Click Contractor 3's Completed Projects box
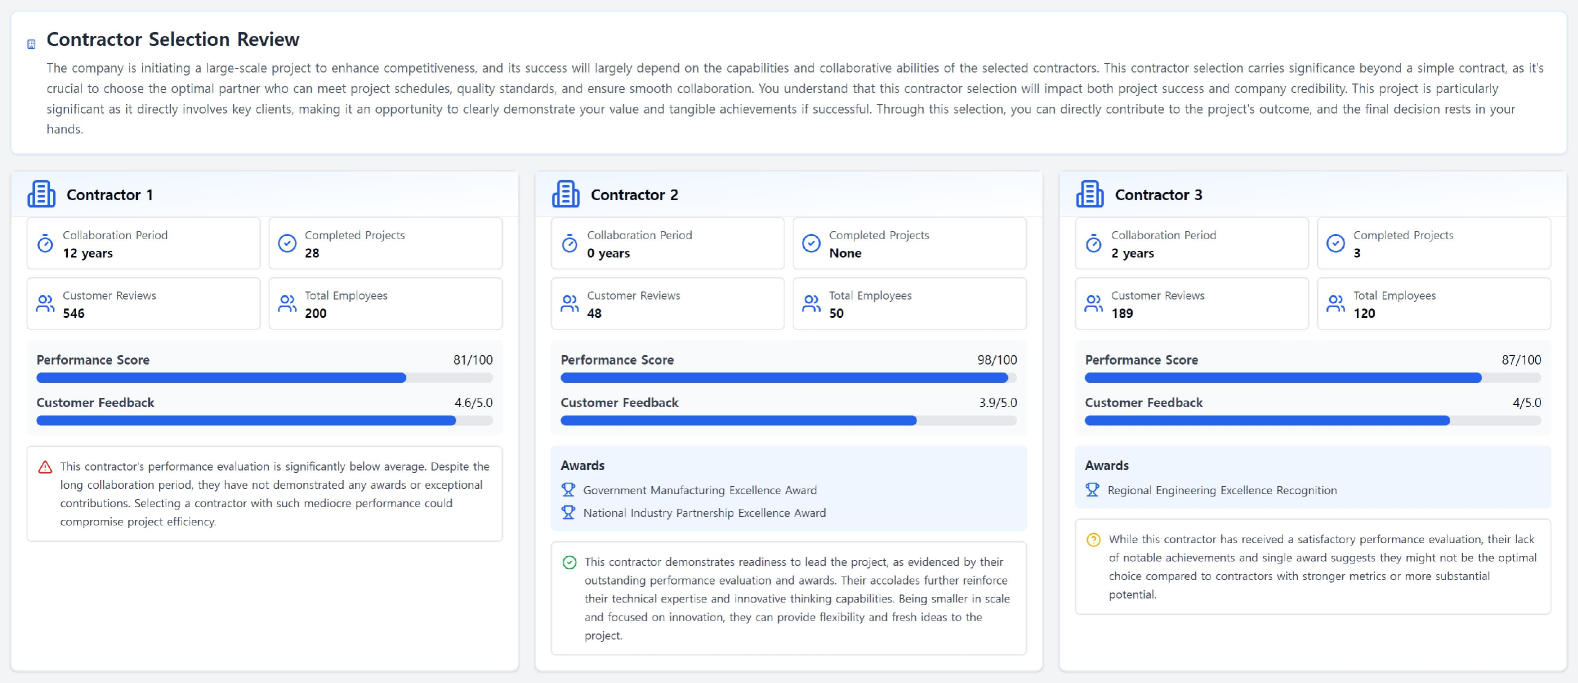This screenshot has width=1578, height=683. point(1433,244)
